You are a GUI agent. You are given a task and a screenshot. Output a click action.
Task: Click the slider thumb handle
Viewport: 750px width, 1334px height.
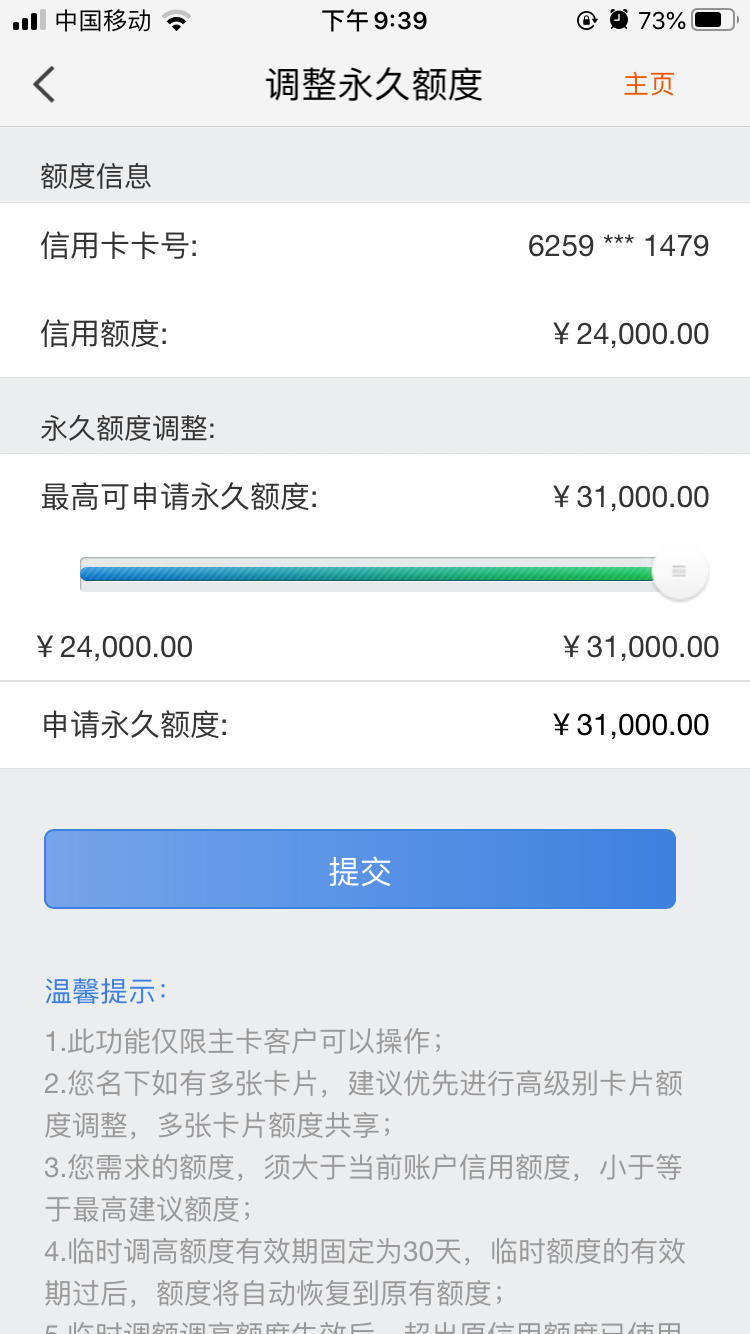[680, 572]
